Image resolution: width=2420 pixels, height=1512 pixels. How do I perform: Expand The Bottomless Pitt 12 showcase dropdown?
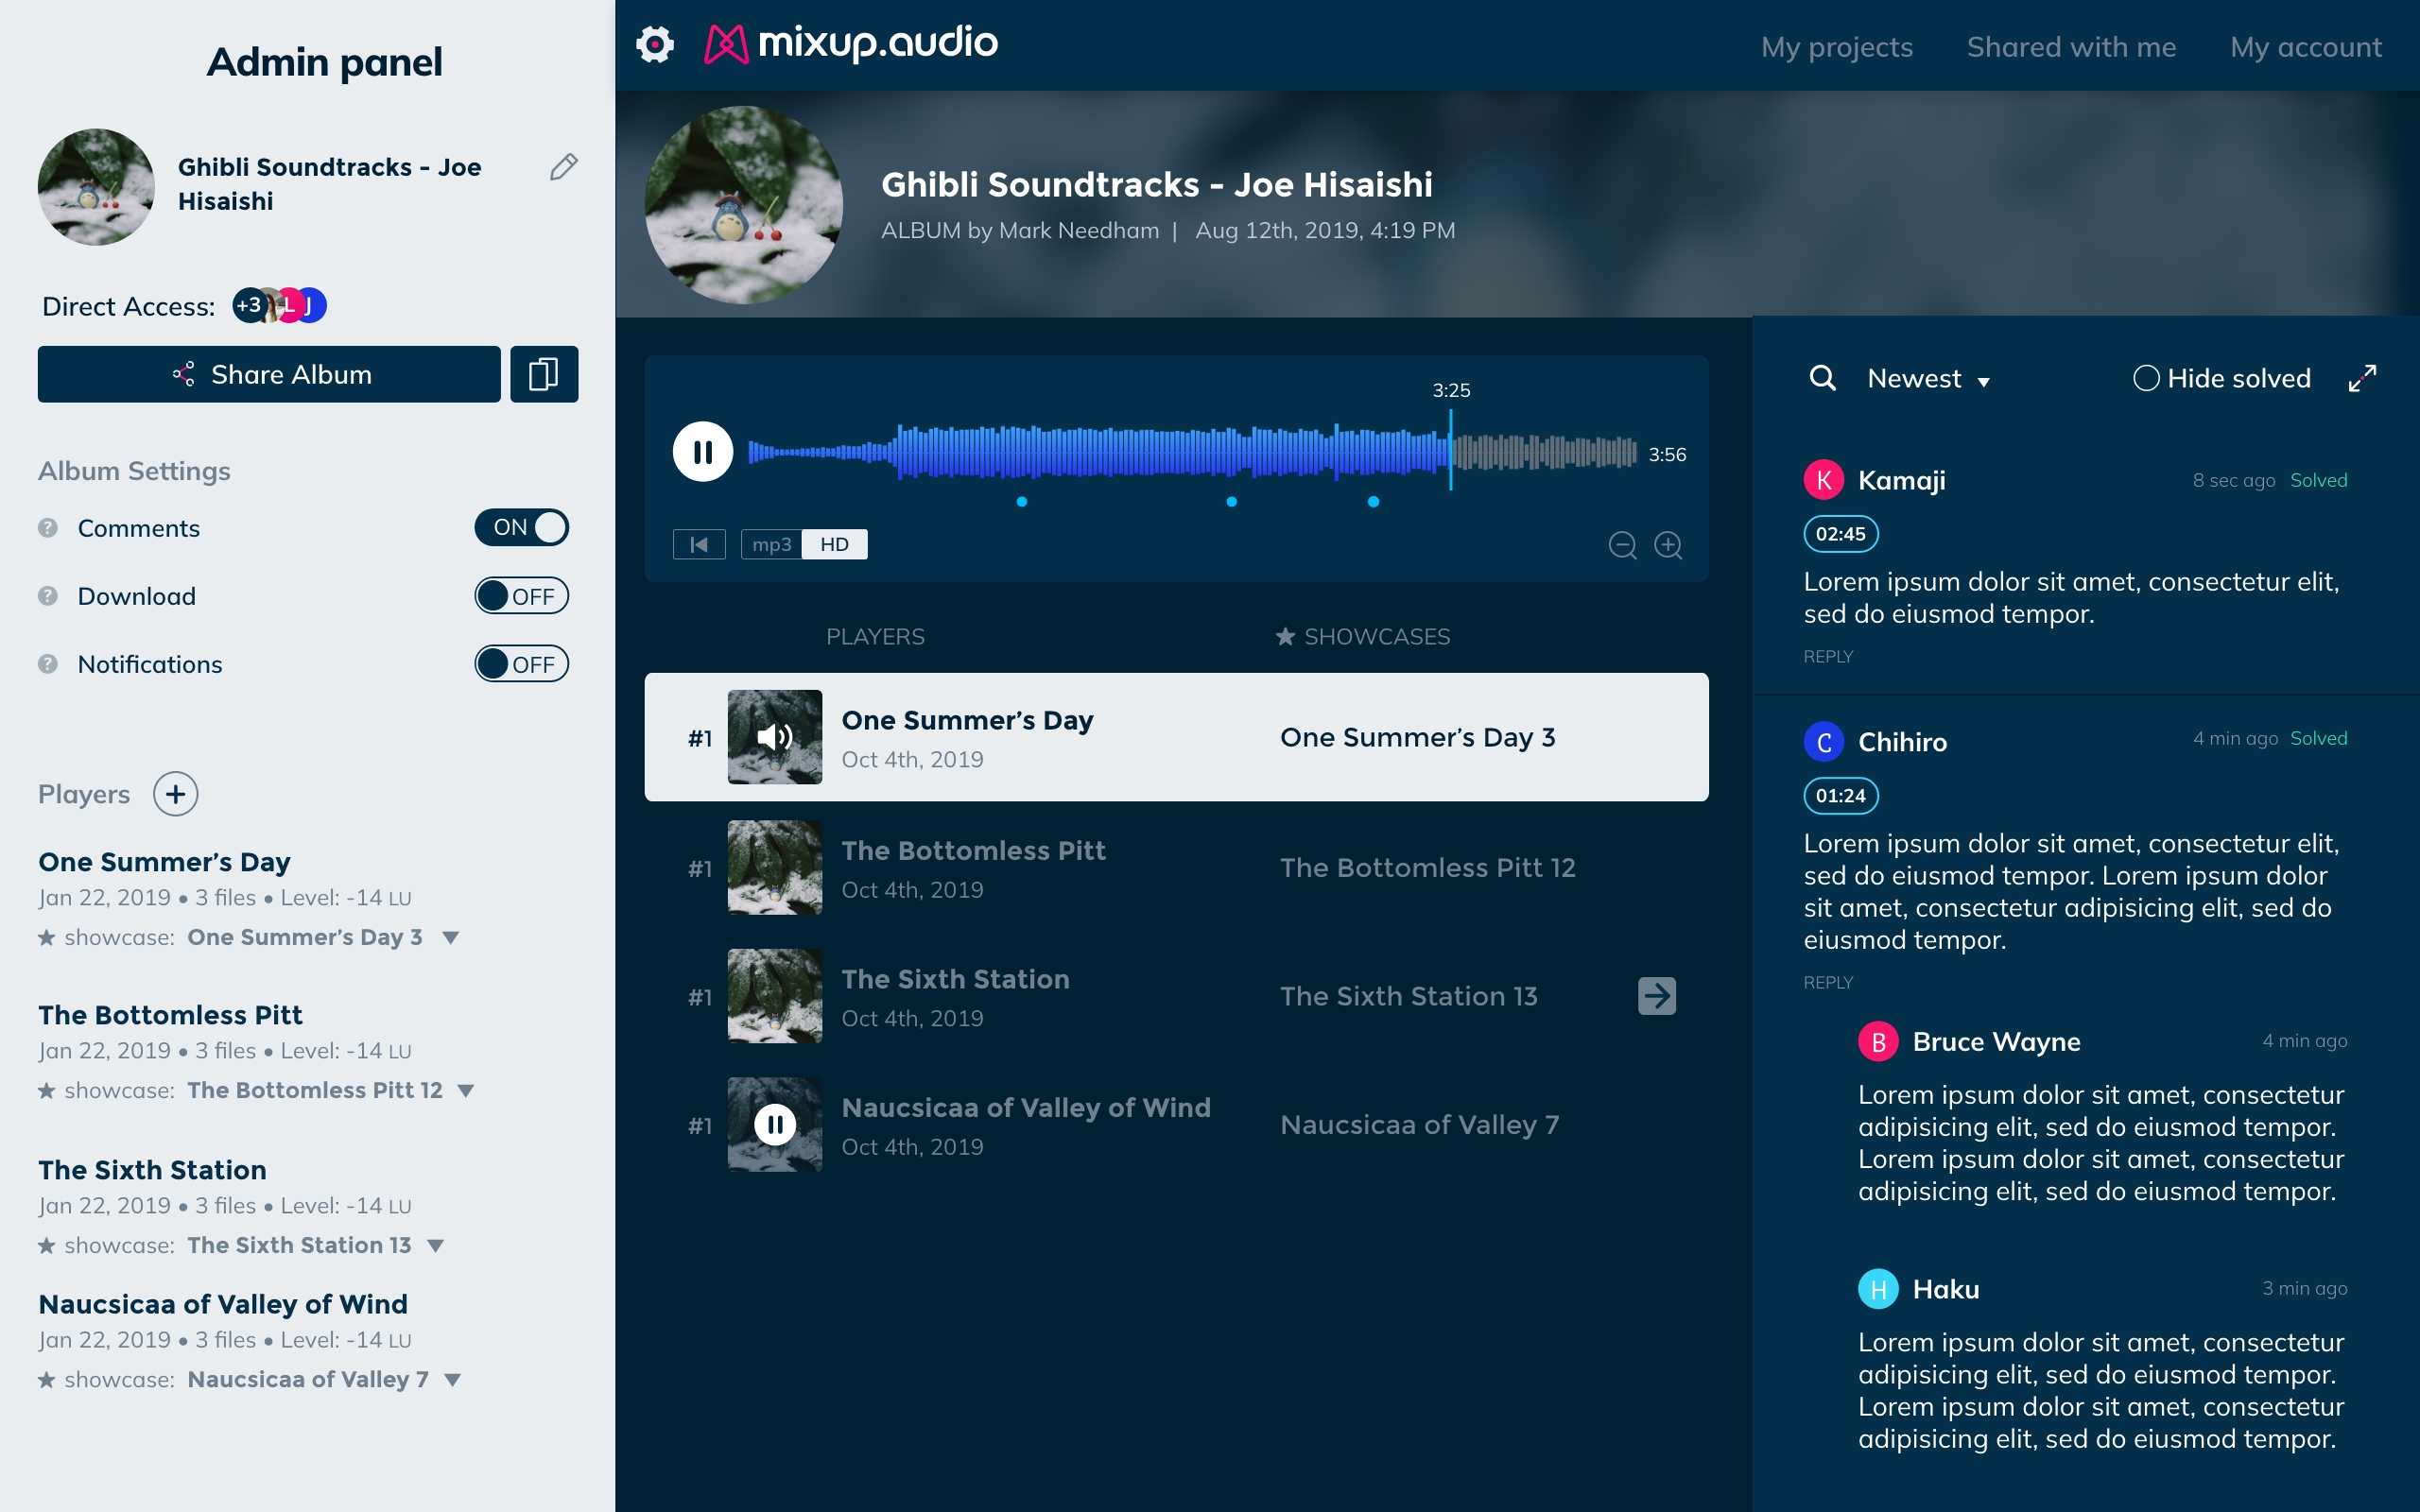tap(466, 1091)
